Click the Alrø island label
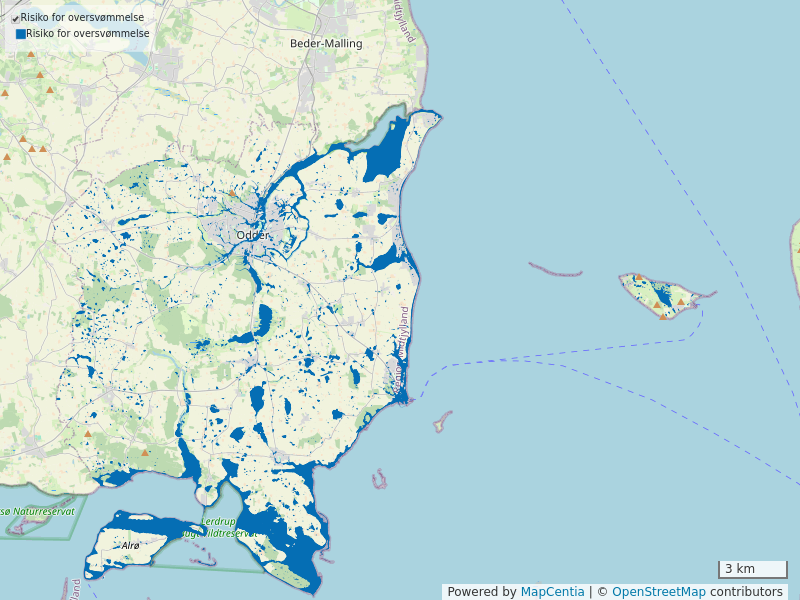Viewport: 800px width, 600px height. click(x=131, y=546)
